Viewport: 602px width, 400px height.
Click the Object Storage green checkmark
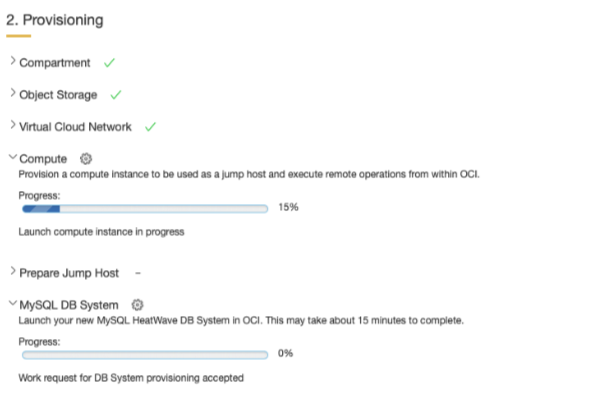[116, 95]
